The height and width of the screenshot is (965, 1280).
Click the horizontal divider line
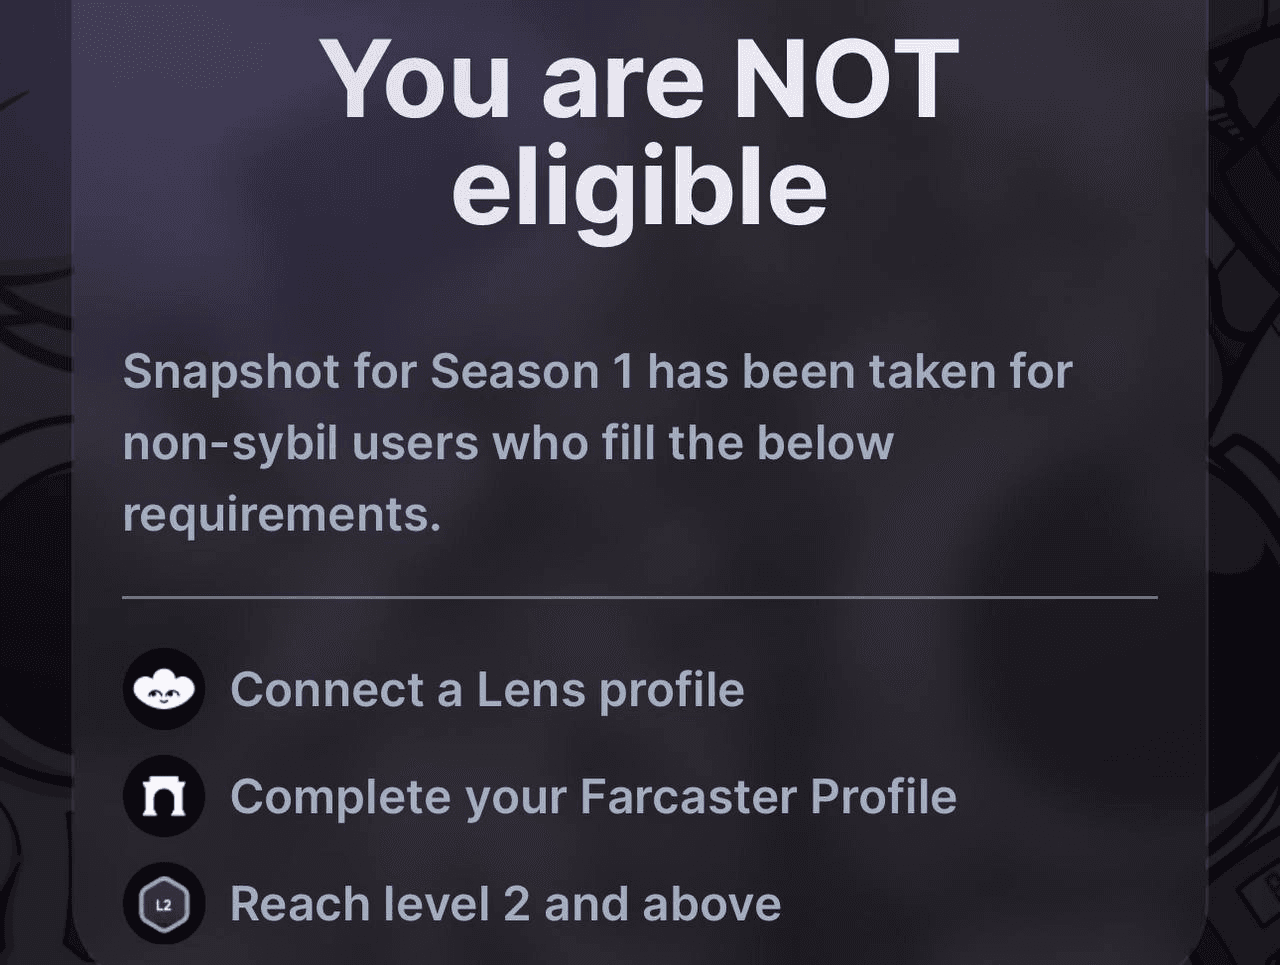pyautogui.click(x=639, y=597)
